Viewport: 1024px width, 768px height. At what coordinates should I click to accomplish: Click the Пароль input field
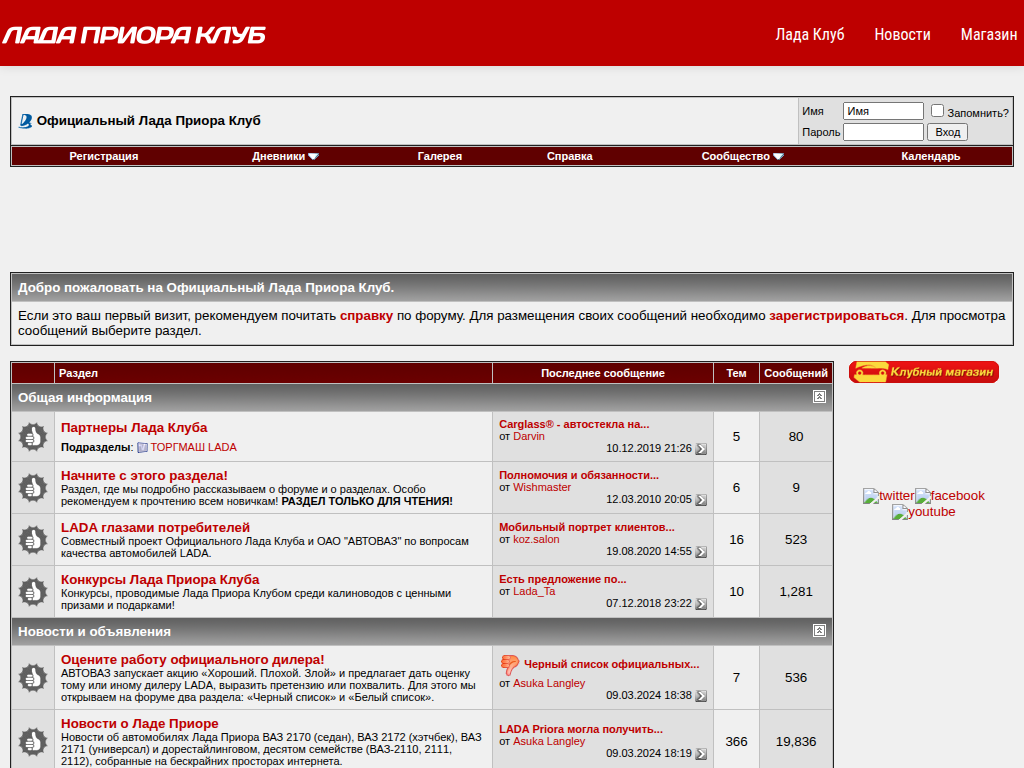(x=883, y=132)
